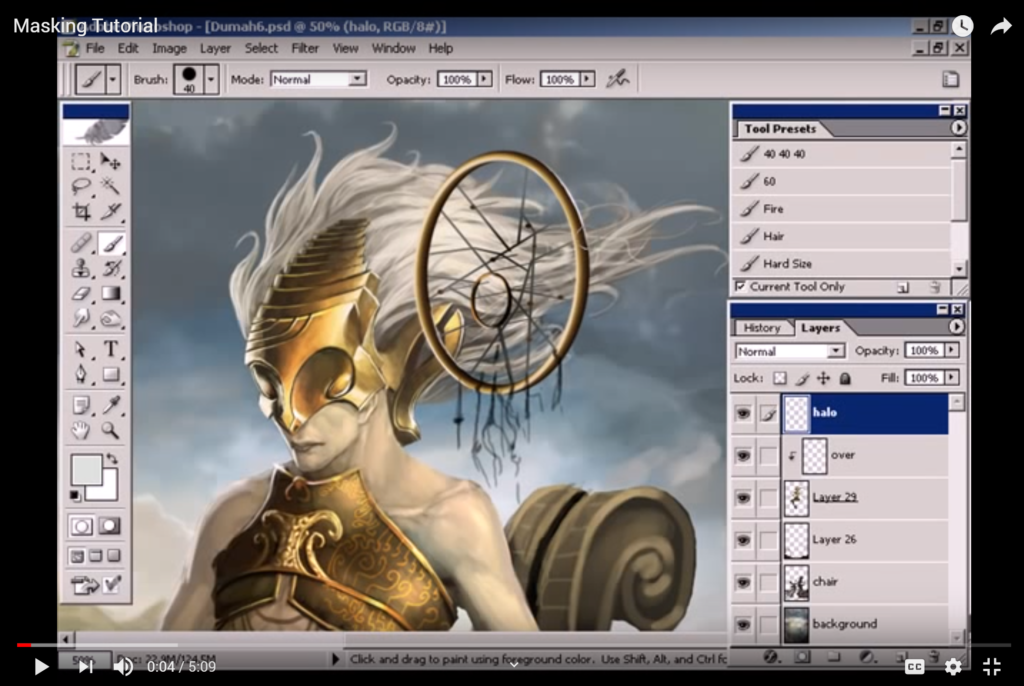This screenshot has height=686, width=1024.
Task: Select the Clone Stamp tool
Action: point(81,268)
